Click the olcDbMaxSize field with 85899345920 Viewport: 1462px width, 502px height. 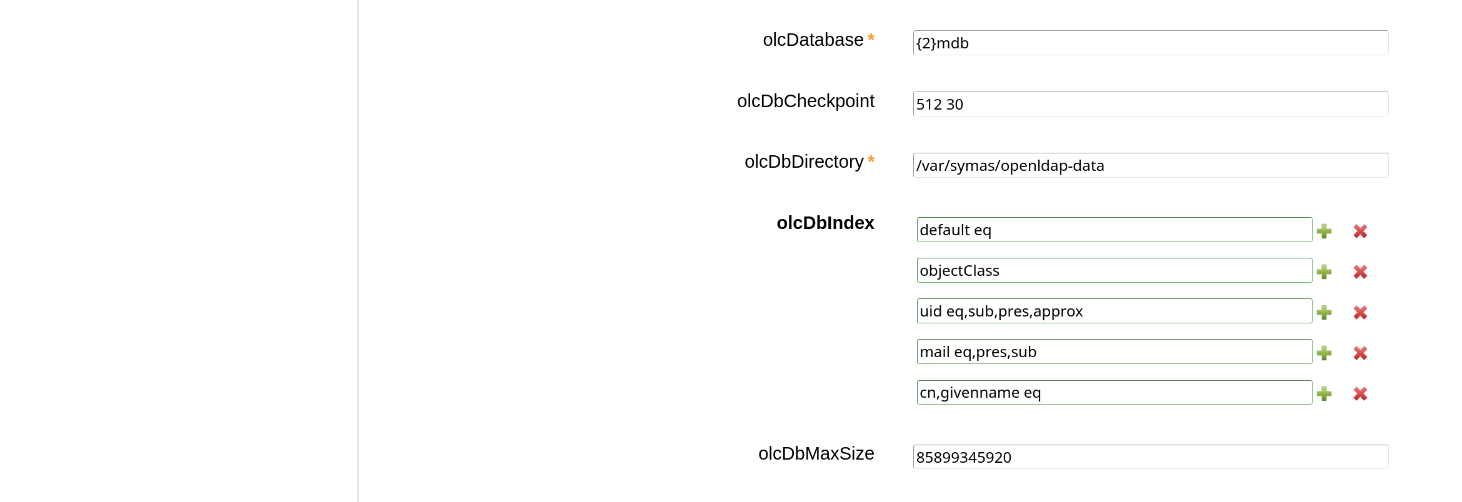1150,457
